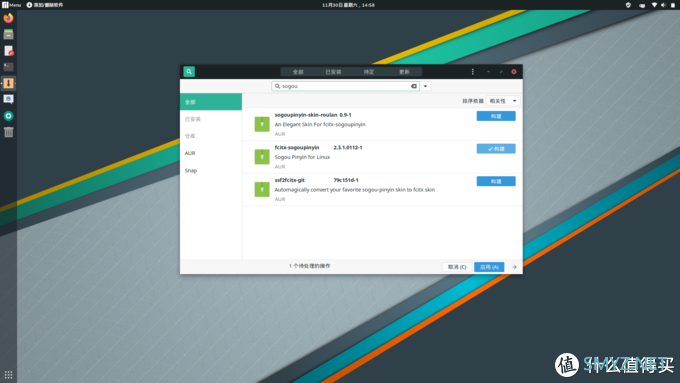Toggle the green search button in header
680x383 pixels.
click(189, 72)
